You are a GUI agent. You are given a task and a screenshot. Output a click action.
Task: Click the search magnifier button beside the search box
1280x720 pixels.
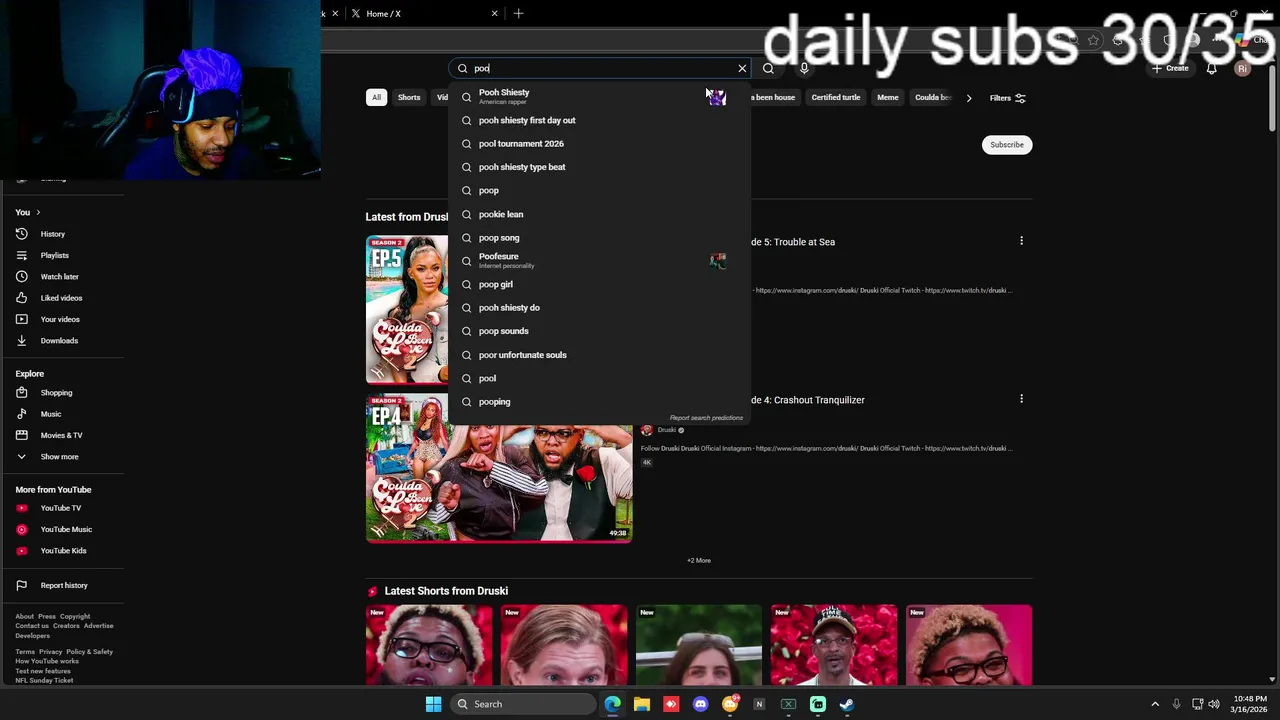[768, 68]
